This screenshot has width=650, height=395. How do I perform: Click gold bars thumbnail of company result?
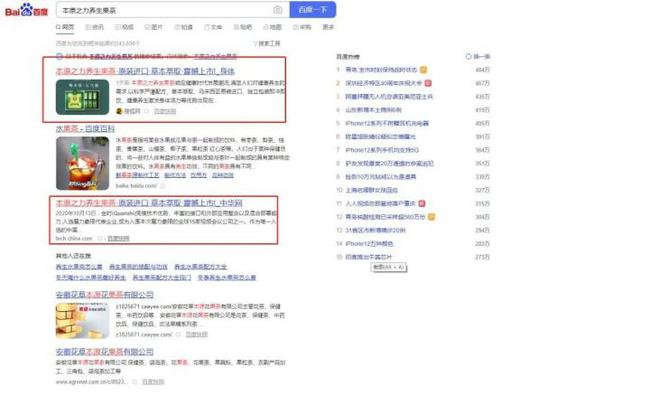82,321
